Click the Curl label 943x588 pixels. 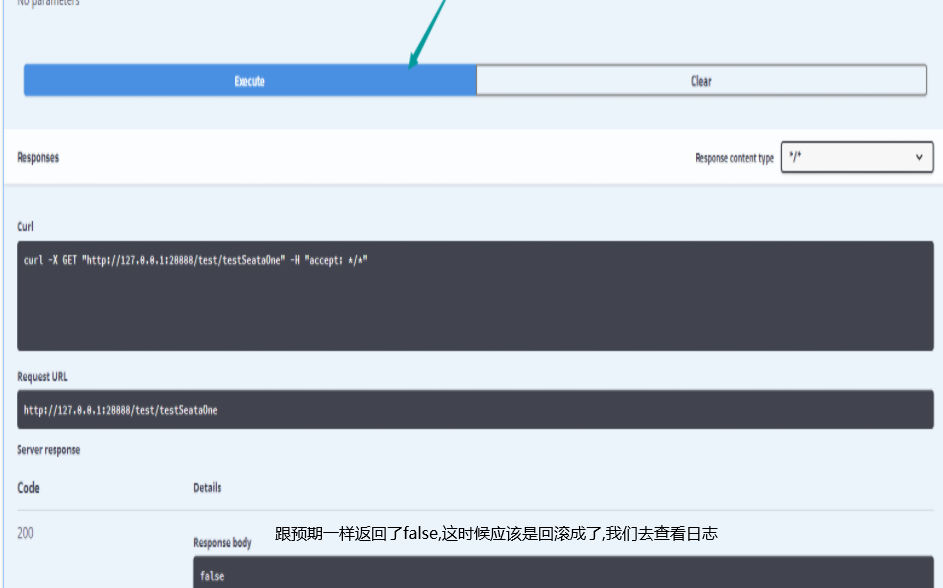coord(25,227)
